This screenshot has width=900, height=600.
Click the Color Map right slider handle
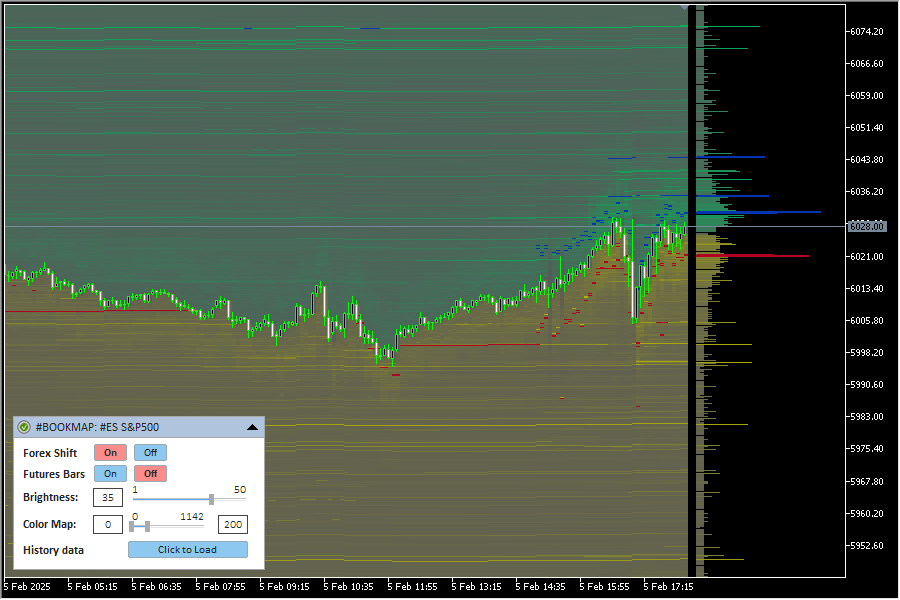pyautogui.click(x=147, y=526)
